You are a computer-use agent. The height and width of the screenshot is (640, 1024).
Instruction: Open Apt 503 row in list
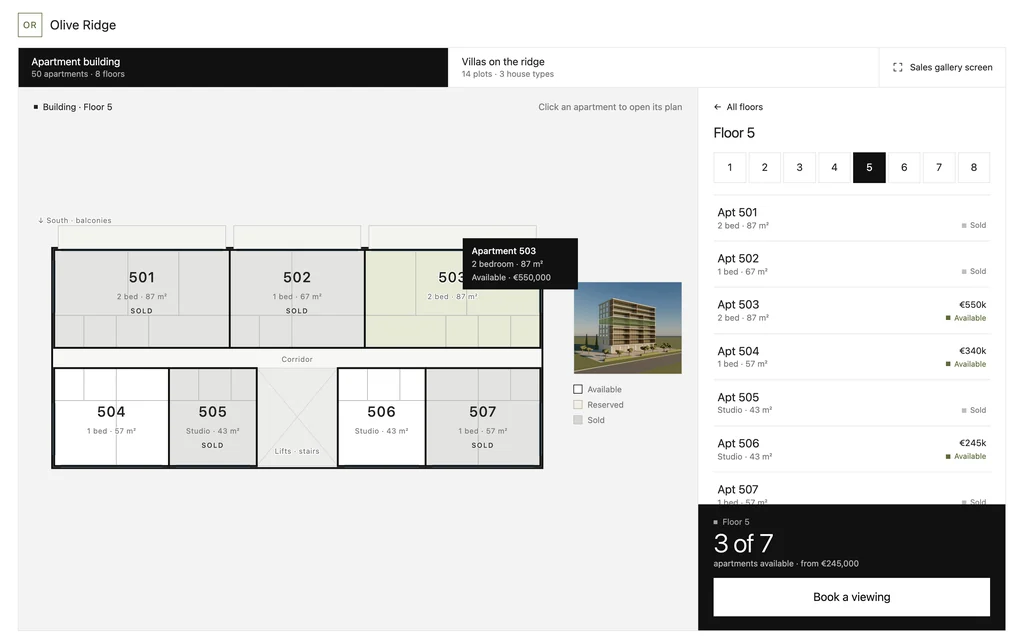coord(852,311)
